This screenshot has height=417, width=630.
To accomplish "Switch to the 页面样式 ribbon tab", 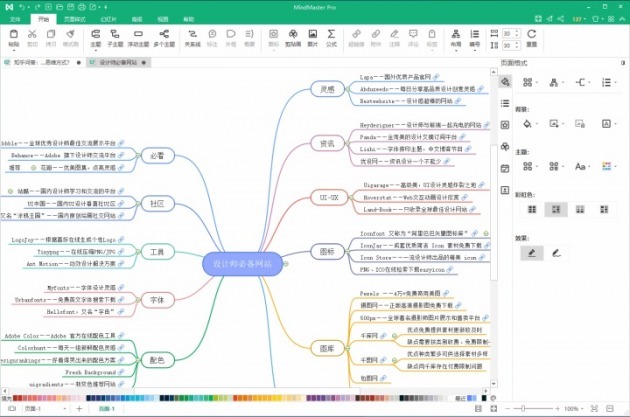I will [75, 19].
